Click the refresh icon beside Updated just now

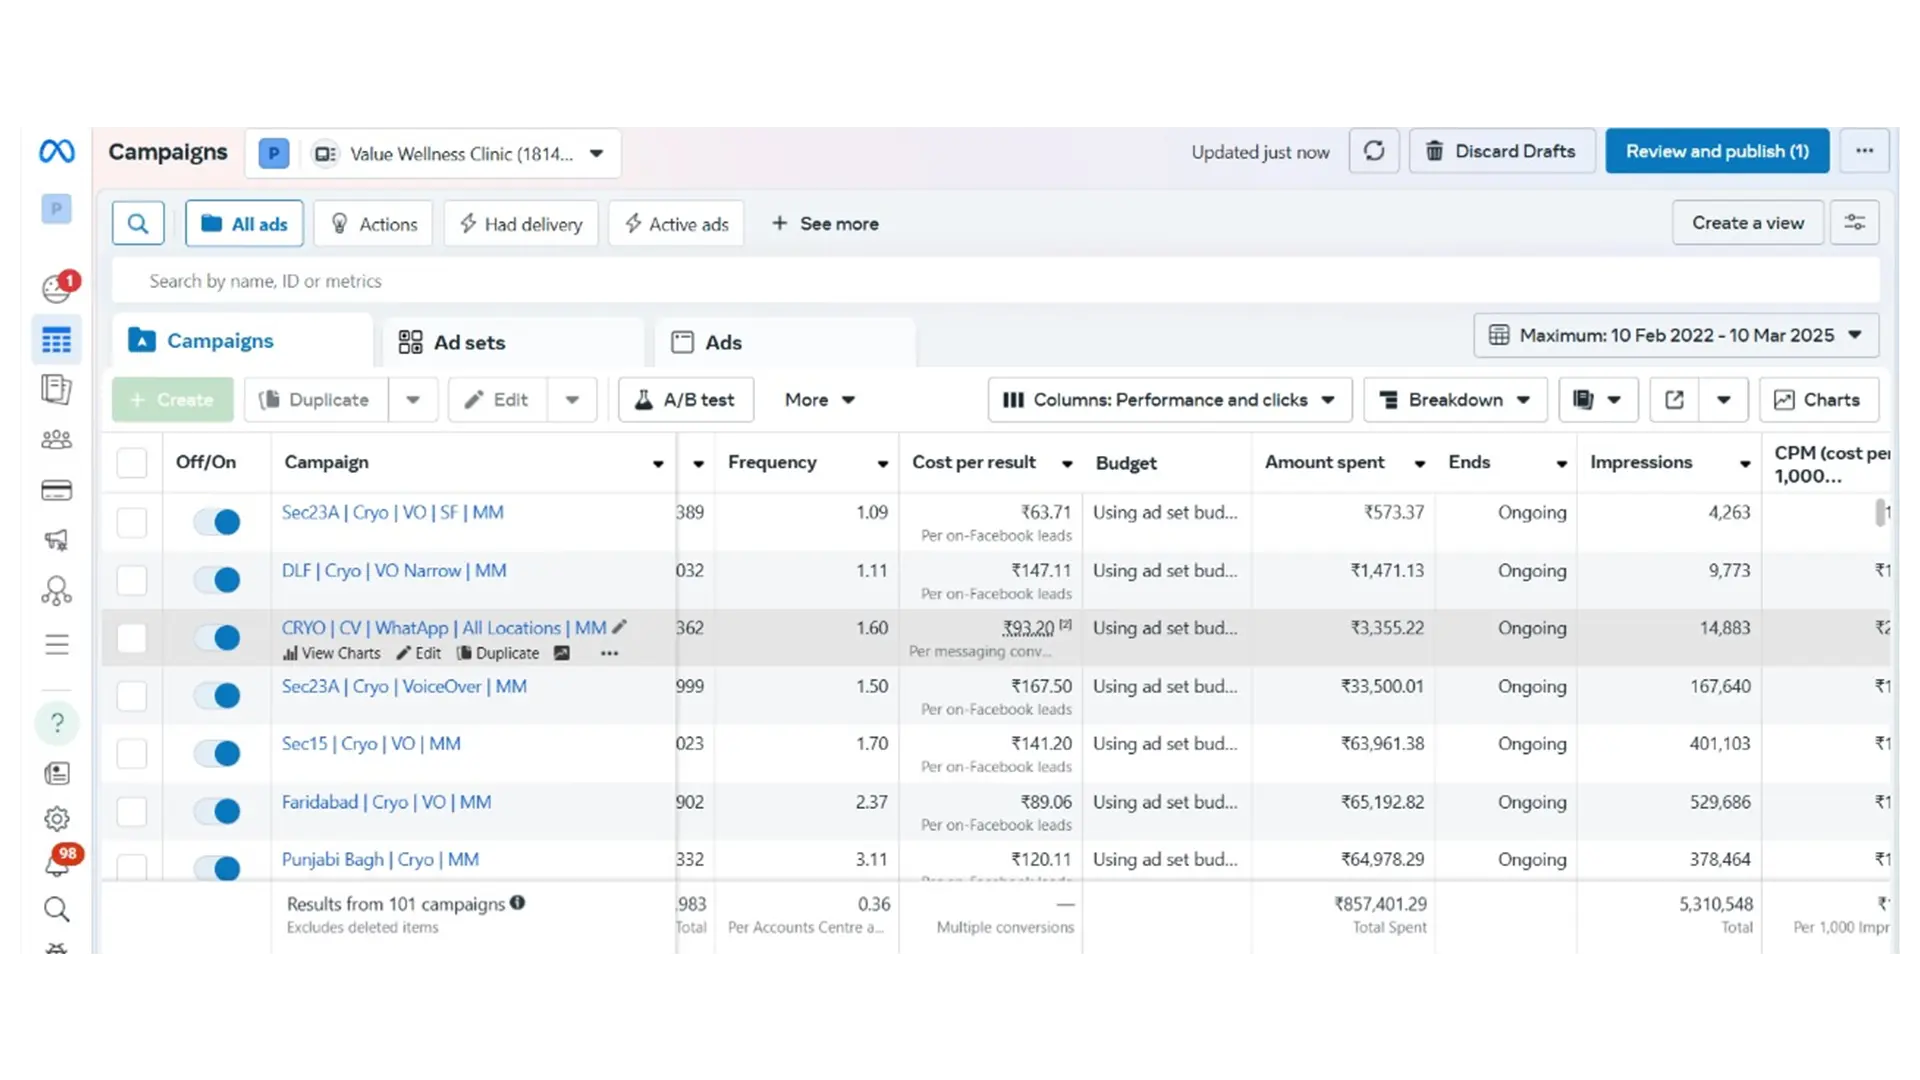pos(1374,151)
